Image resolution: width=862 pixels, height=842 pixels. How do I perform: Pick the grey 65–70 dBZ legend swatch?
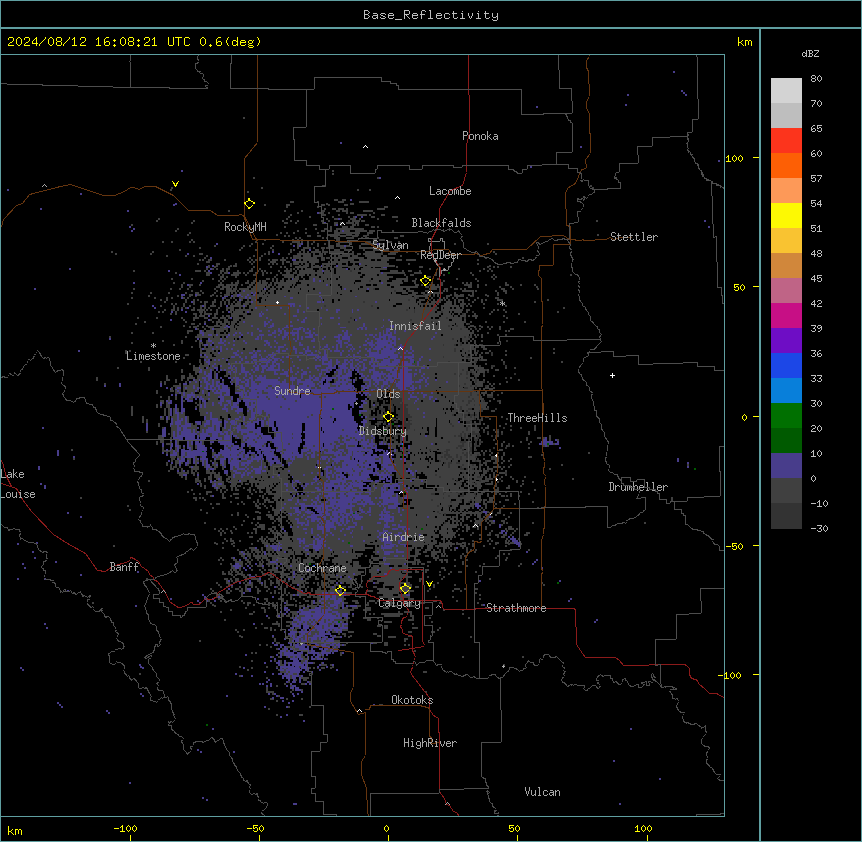click(786, 115)
